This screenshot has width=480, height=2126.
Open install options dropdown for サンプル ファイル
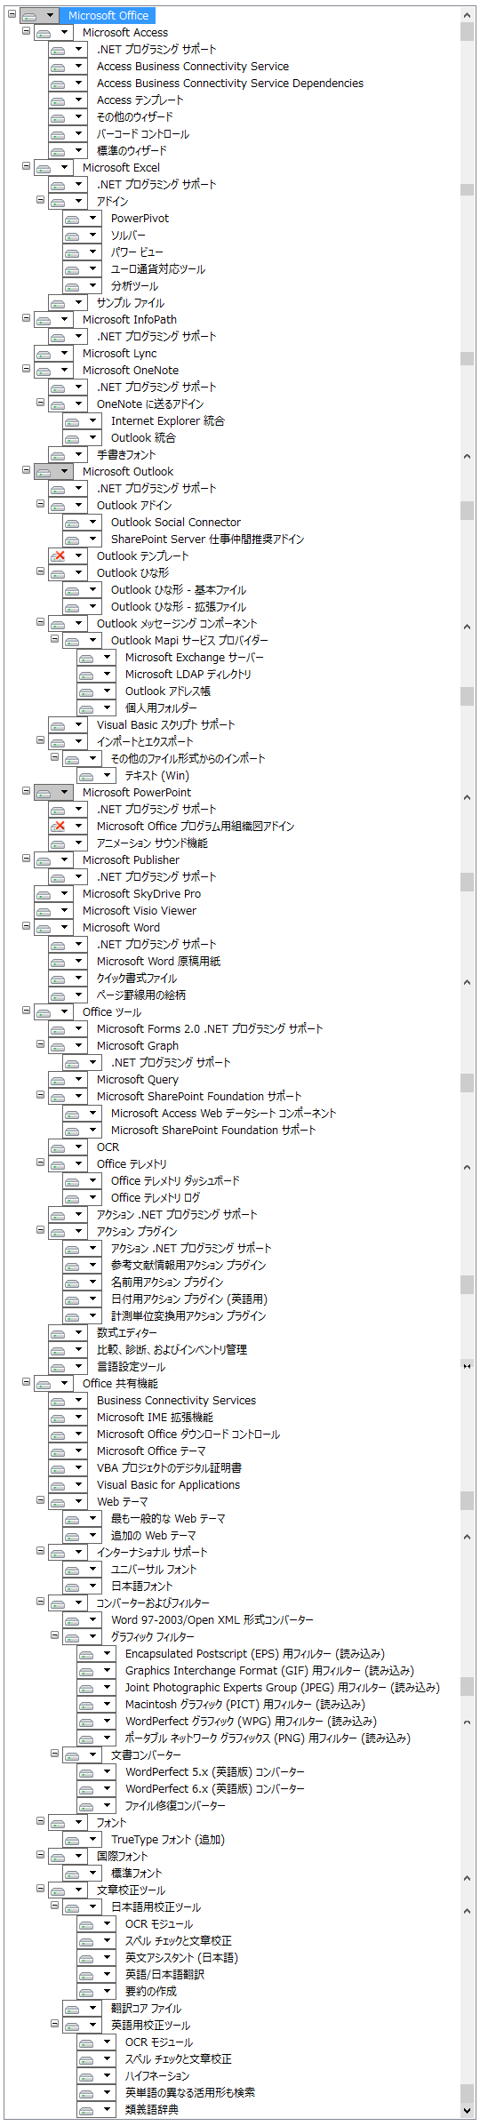click(x=79, y=303)
